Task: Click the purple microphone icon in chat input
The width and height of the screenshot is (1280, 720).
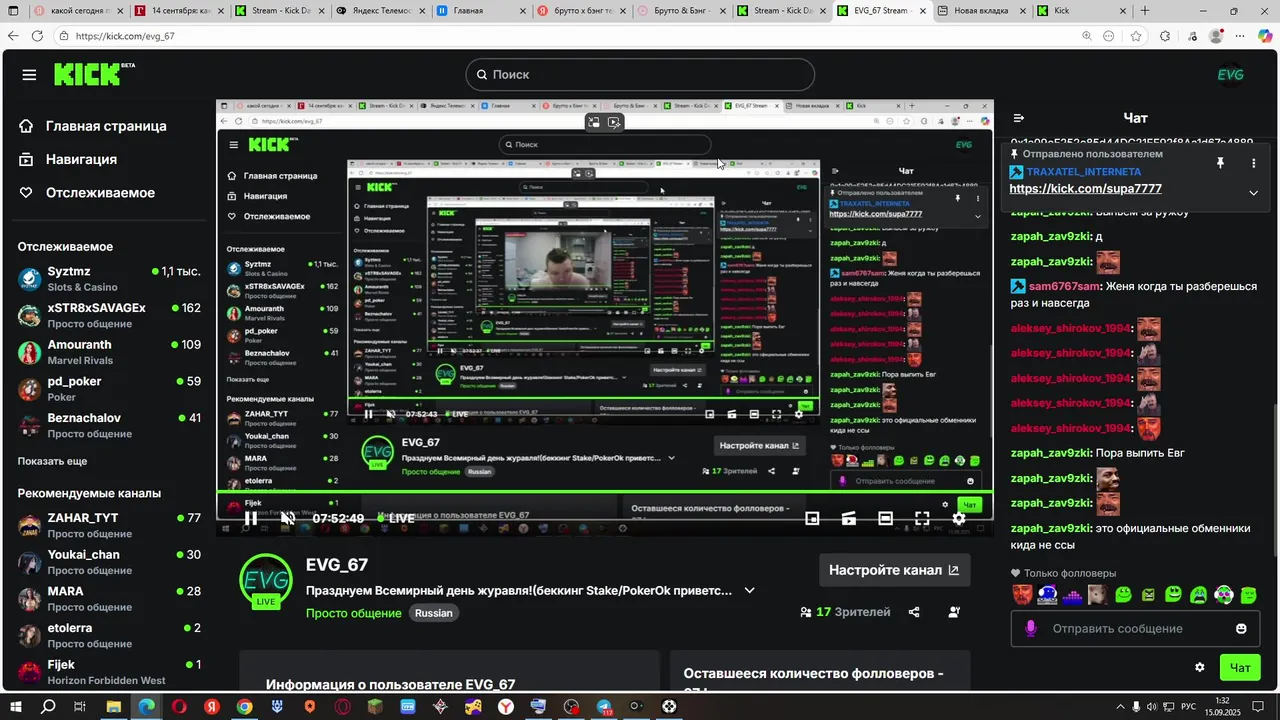Action: (x=1030, y=629)
